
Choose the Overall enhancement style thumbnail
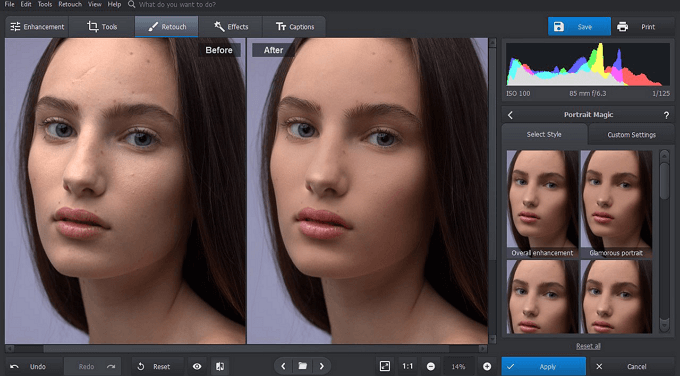pos(542,204)
